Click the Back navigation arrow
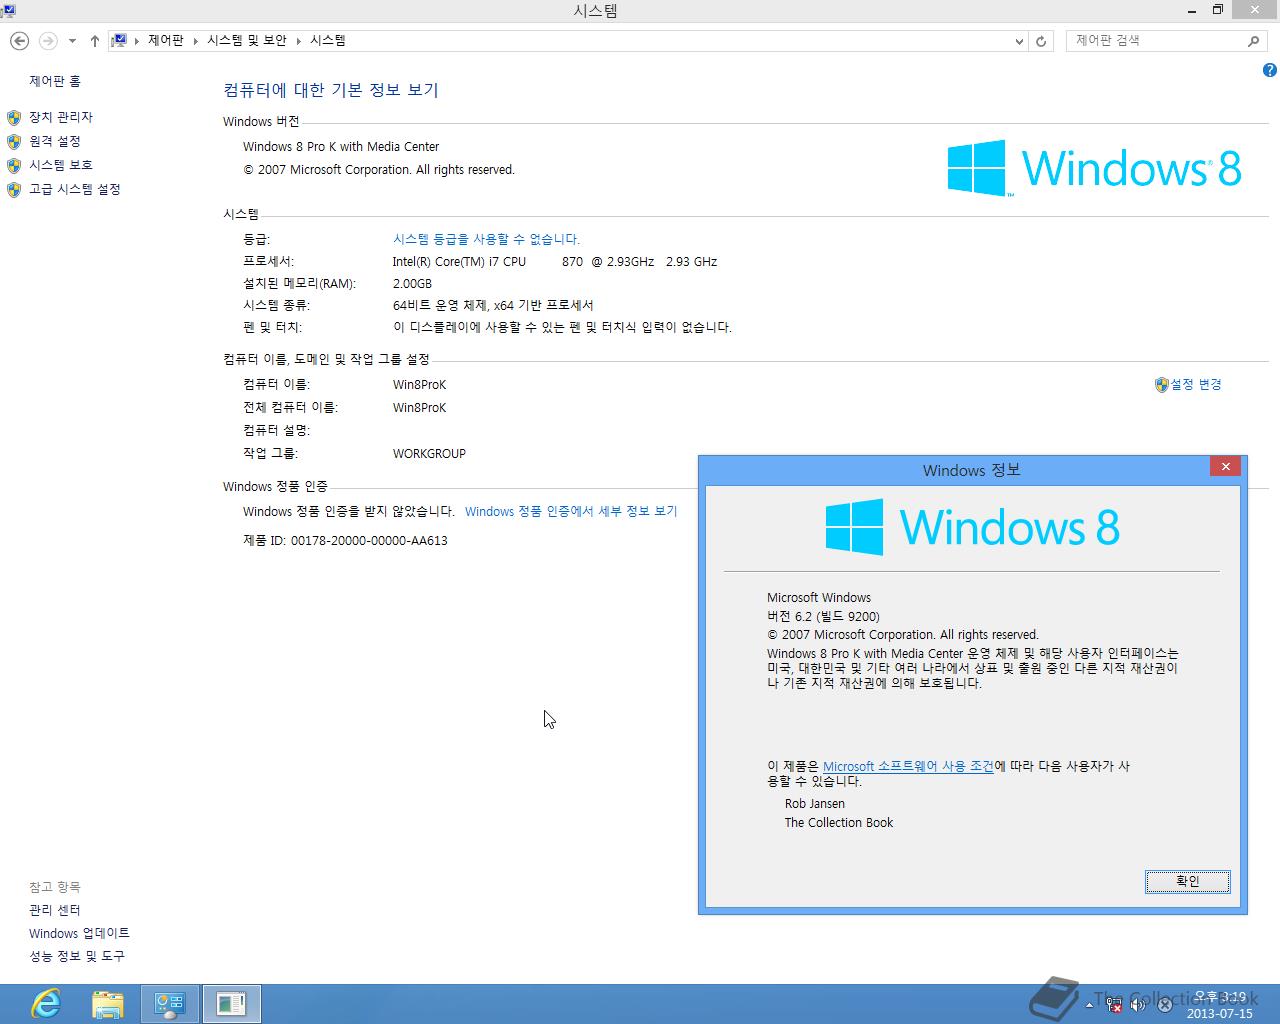This screenshot has height=1024, width=1280. (19, 41)
